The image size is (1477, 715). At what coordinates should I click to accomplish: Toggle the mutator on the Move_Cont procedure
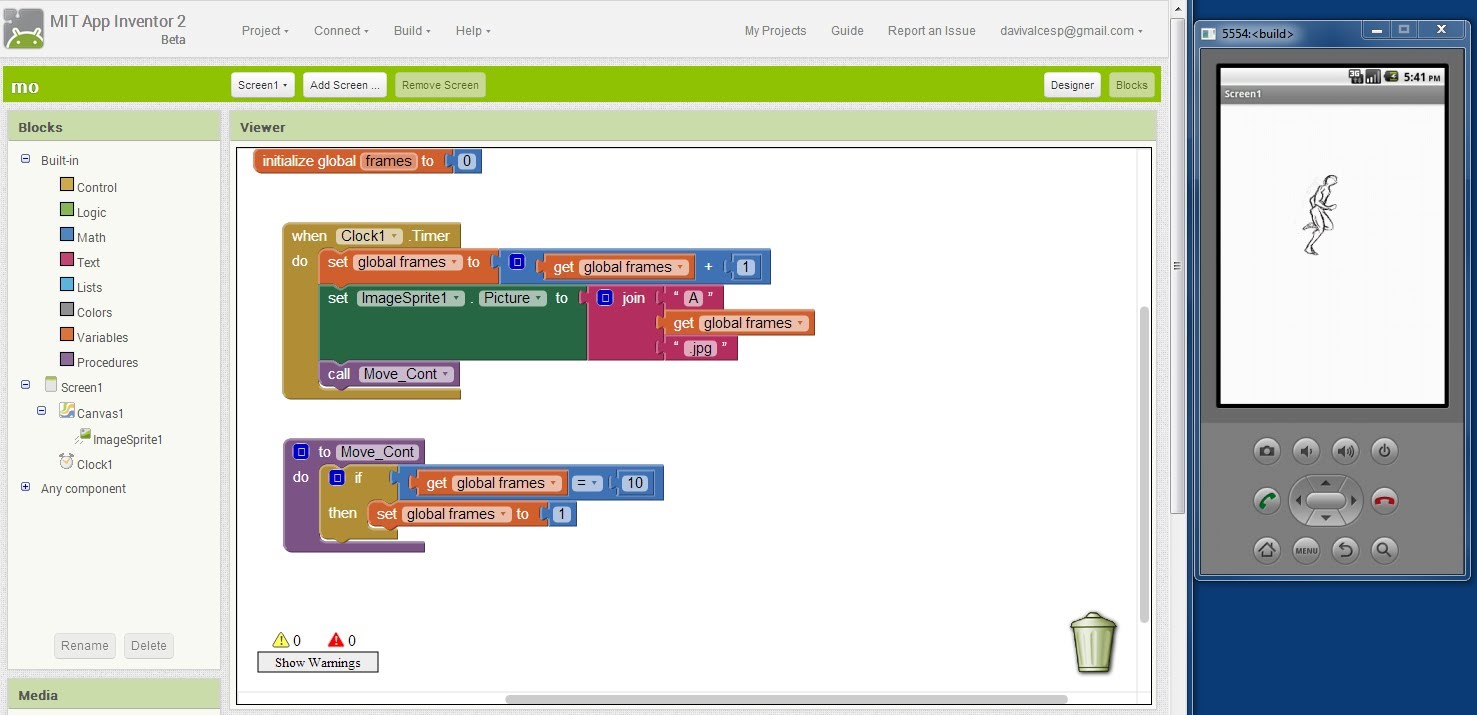coord(301,452)
